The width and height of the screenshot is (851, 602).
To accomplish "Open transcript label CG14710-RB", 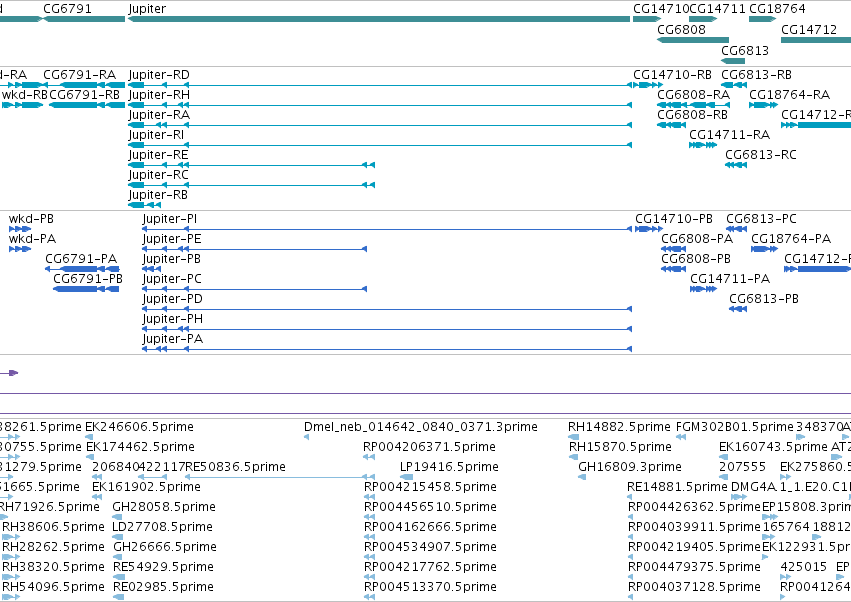I will click(672, 74).
